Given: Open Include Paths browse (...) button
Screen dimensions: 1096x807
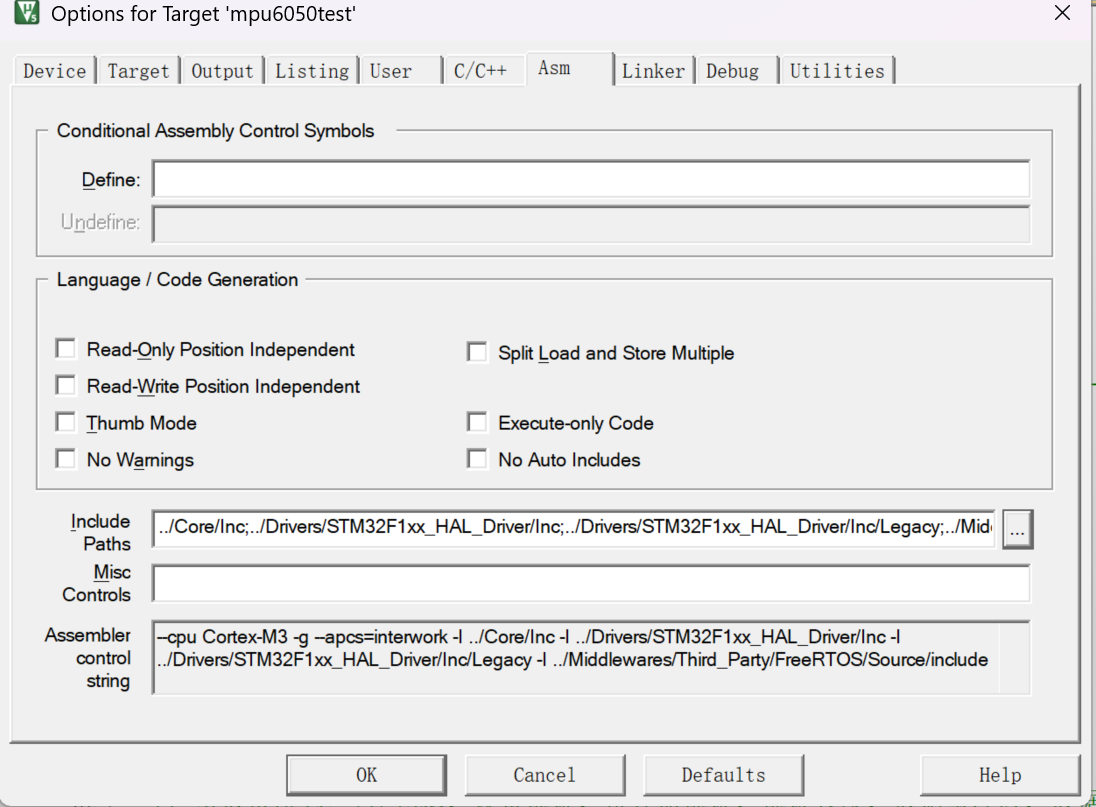Looking at the screenshot, I should tap(1017, 530).
